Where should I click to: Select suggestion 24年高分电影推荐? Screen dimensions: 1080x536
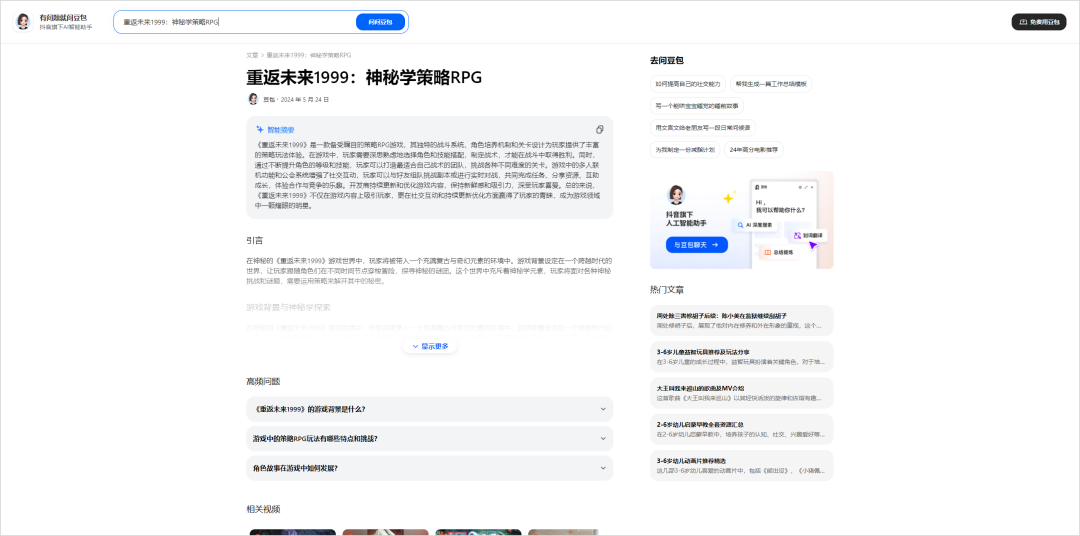pos(754,150)
